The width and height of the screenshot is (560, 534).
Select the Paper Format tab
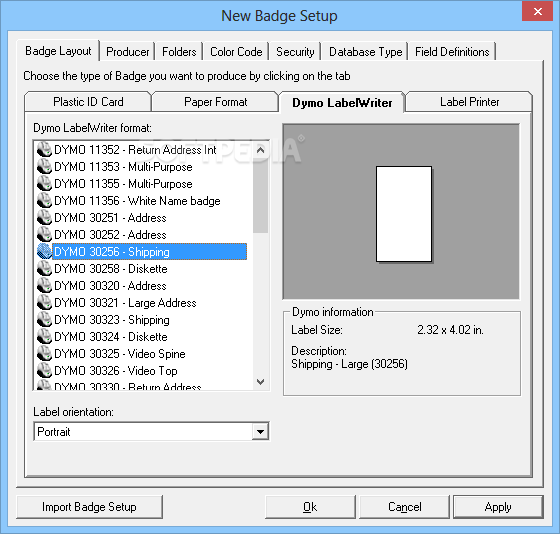[x=215, y=102]
